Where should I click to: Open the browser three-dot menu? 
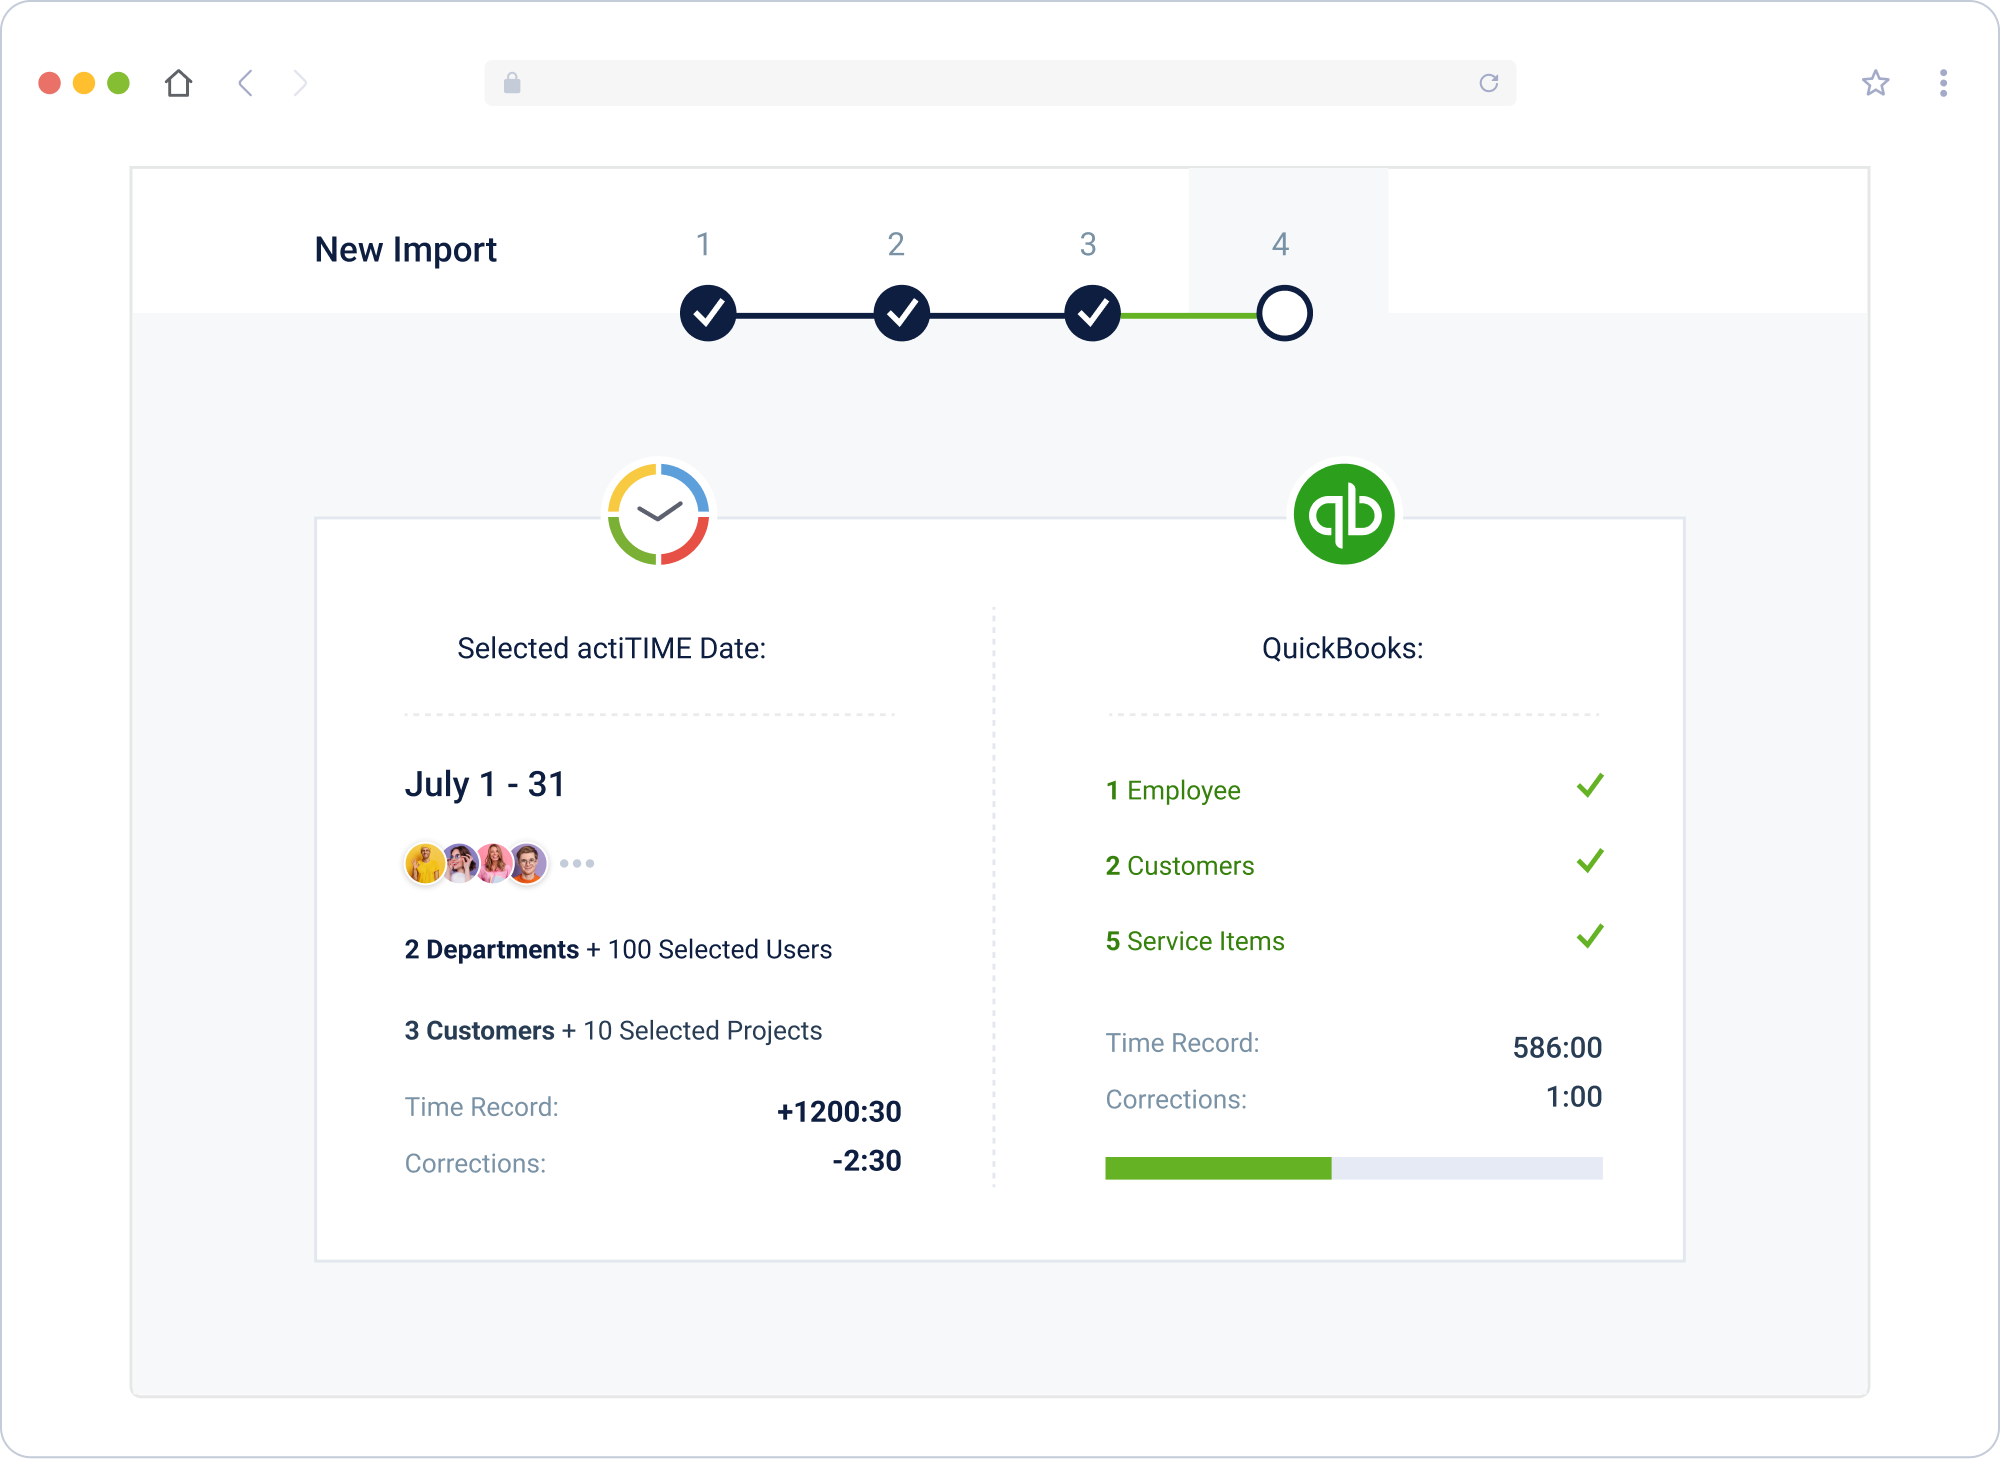click(x=1943, y=83)
